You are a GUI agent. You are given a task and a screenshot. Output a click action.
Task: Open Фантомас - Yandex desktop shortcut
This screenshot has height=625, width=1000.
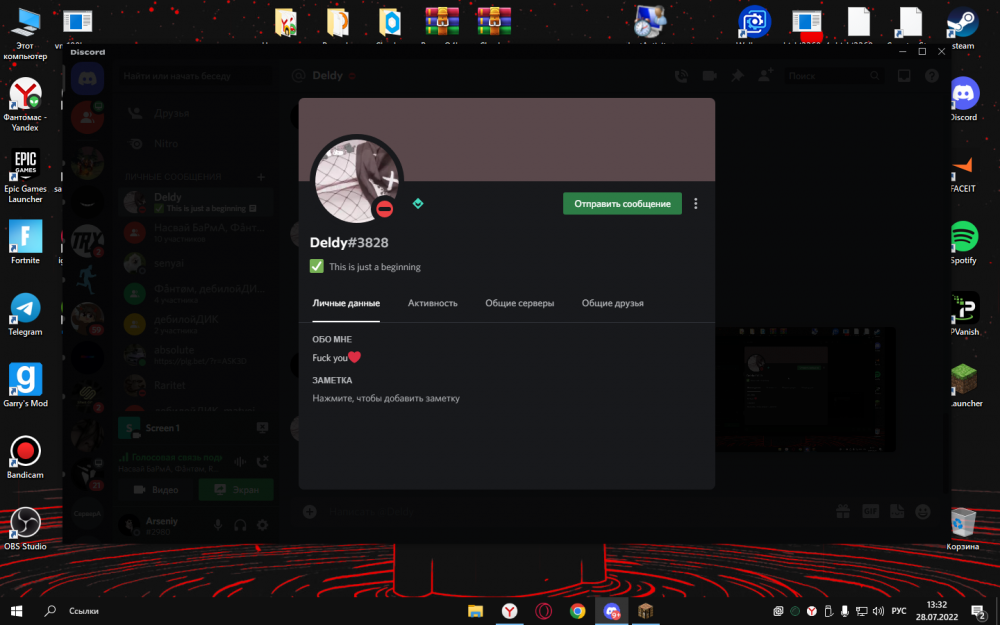point(26,105)
